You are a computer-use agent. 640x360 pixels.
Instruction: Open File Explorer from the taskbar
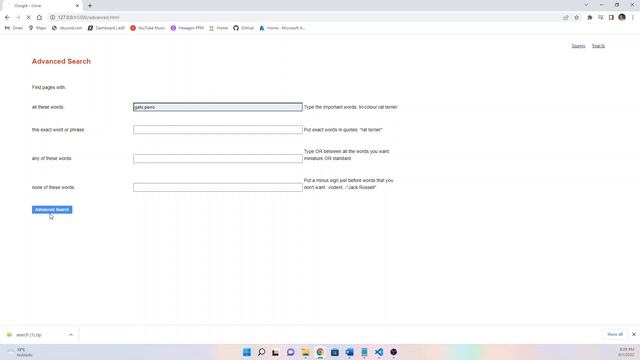coord(305,352)
